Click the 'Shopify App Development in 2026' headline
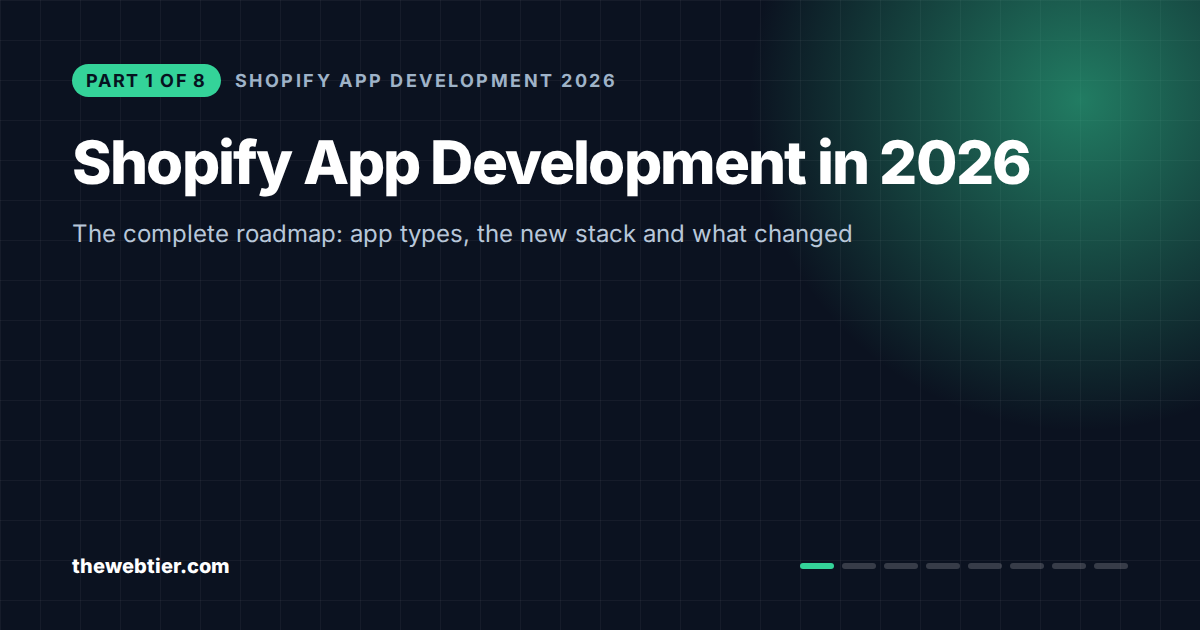This screenshot has width=1200, height=630. pyautogui.click(x=551, y=162)
